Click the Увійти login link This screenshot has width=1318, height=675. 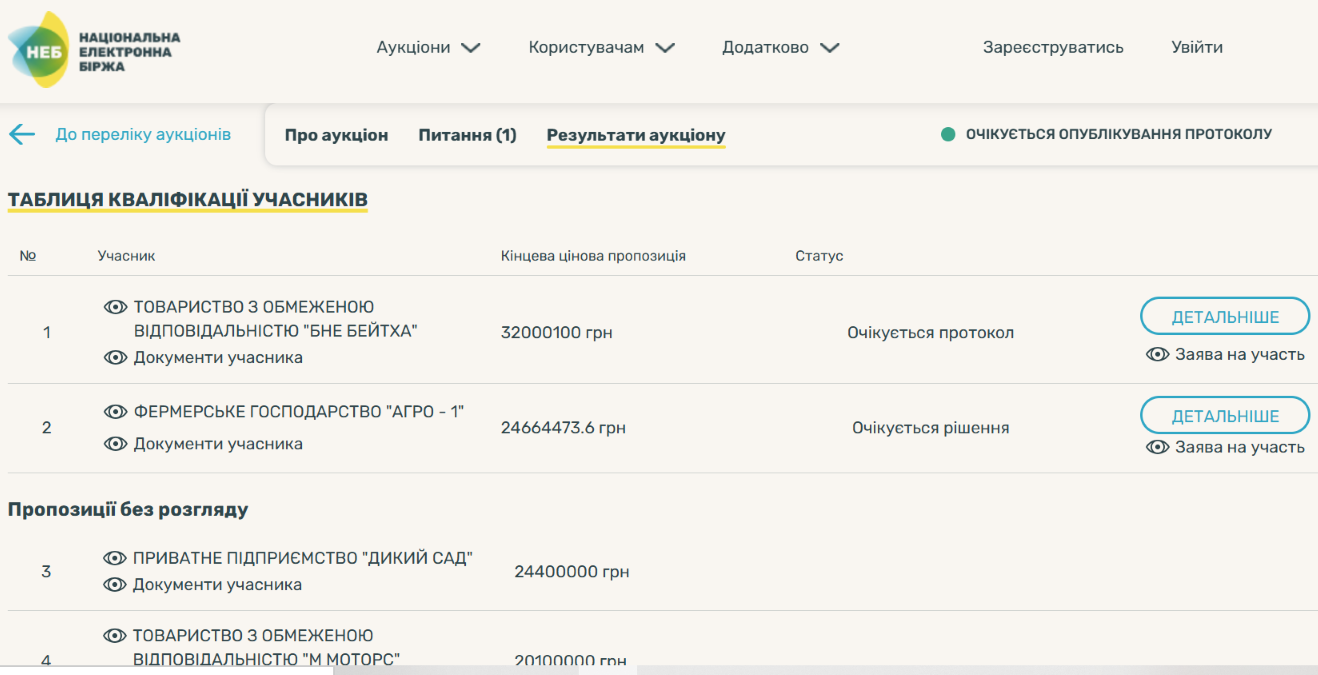pyautogui.click(x=1197, y=47)
